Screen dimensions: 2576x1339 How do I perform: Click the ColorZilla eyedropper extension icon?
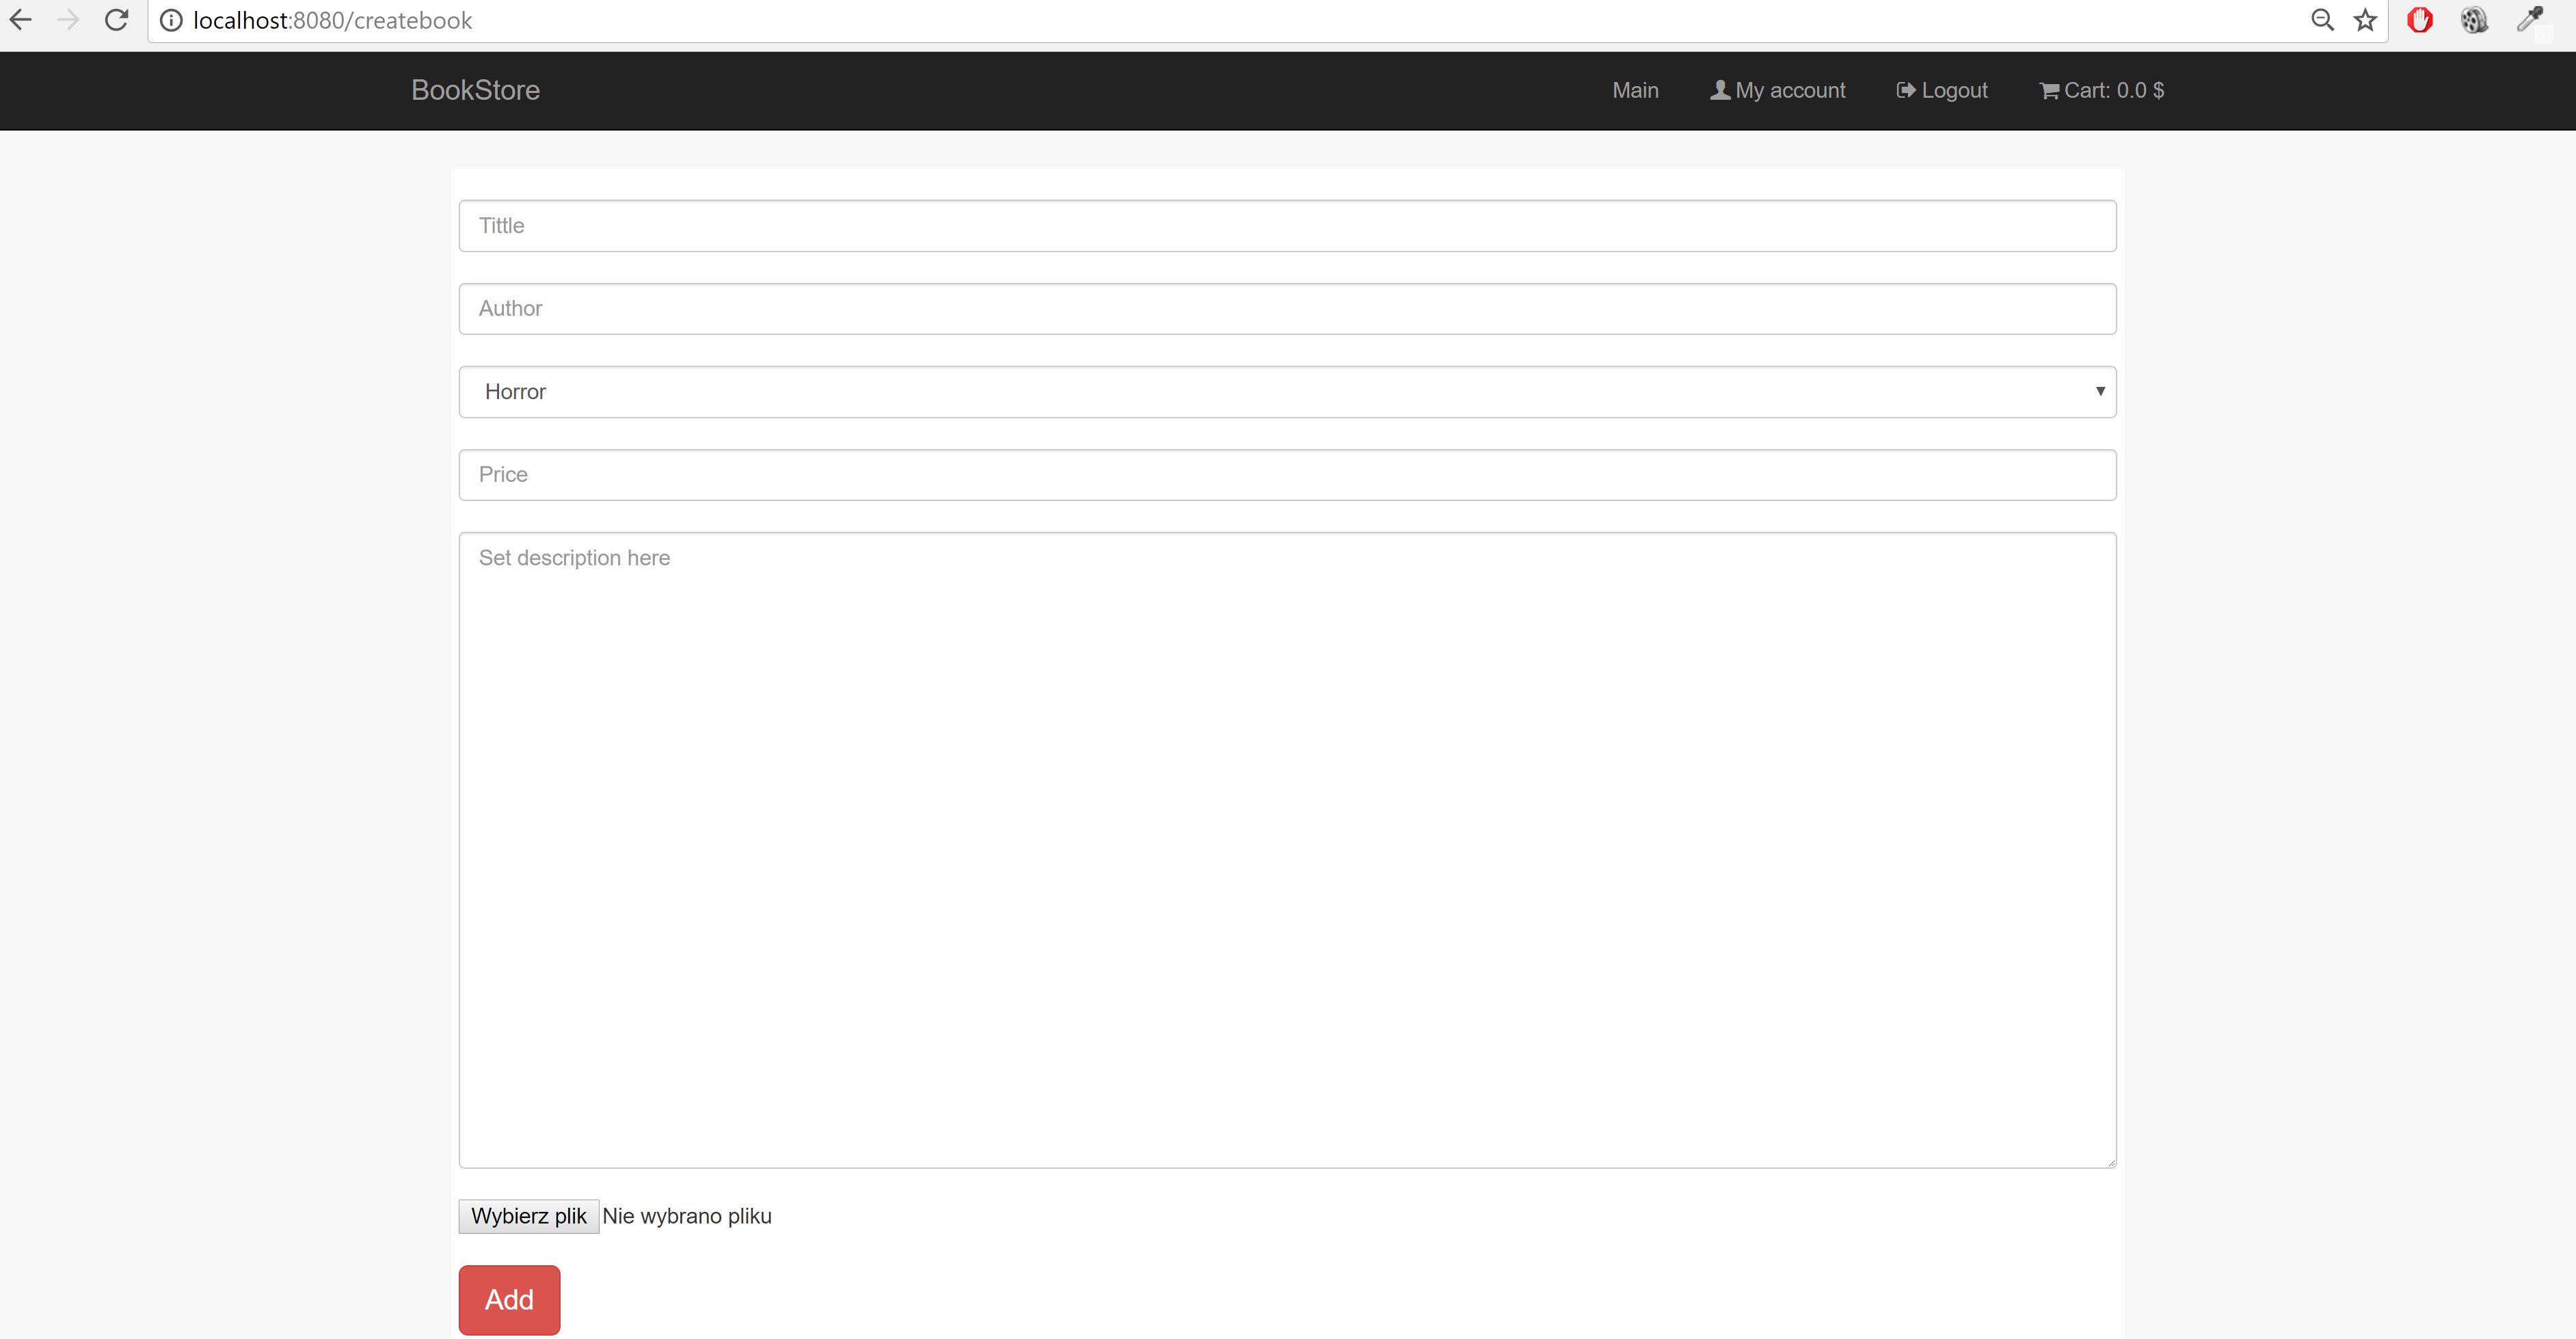(x=2531, y=20)
